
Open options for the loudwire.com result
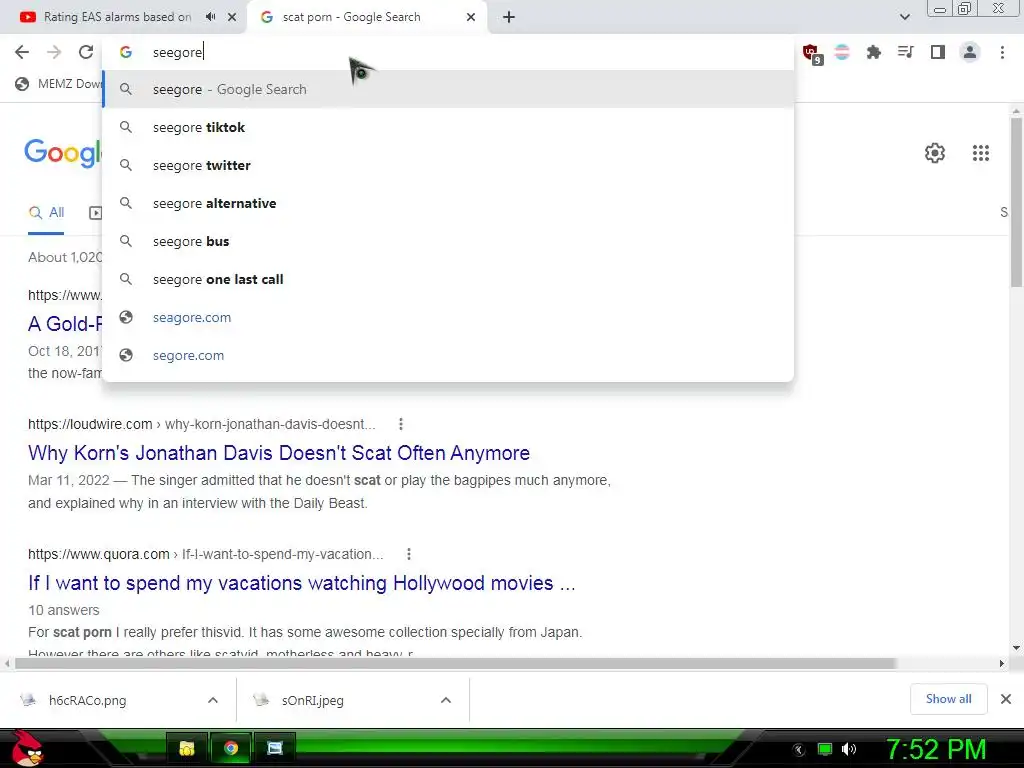click(x=400, y=424)
